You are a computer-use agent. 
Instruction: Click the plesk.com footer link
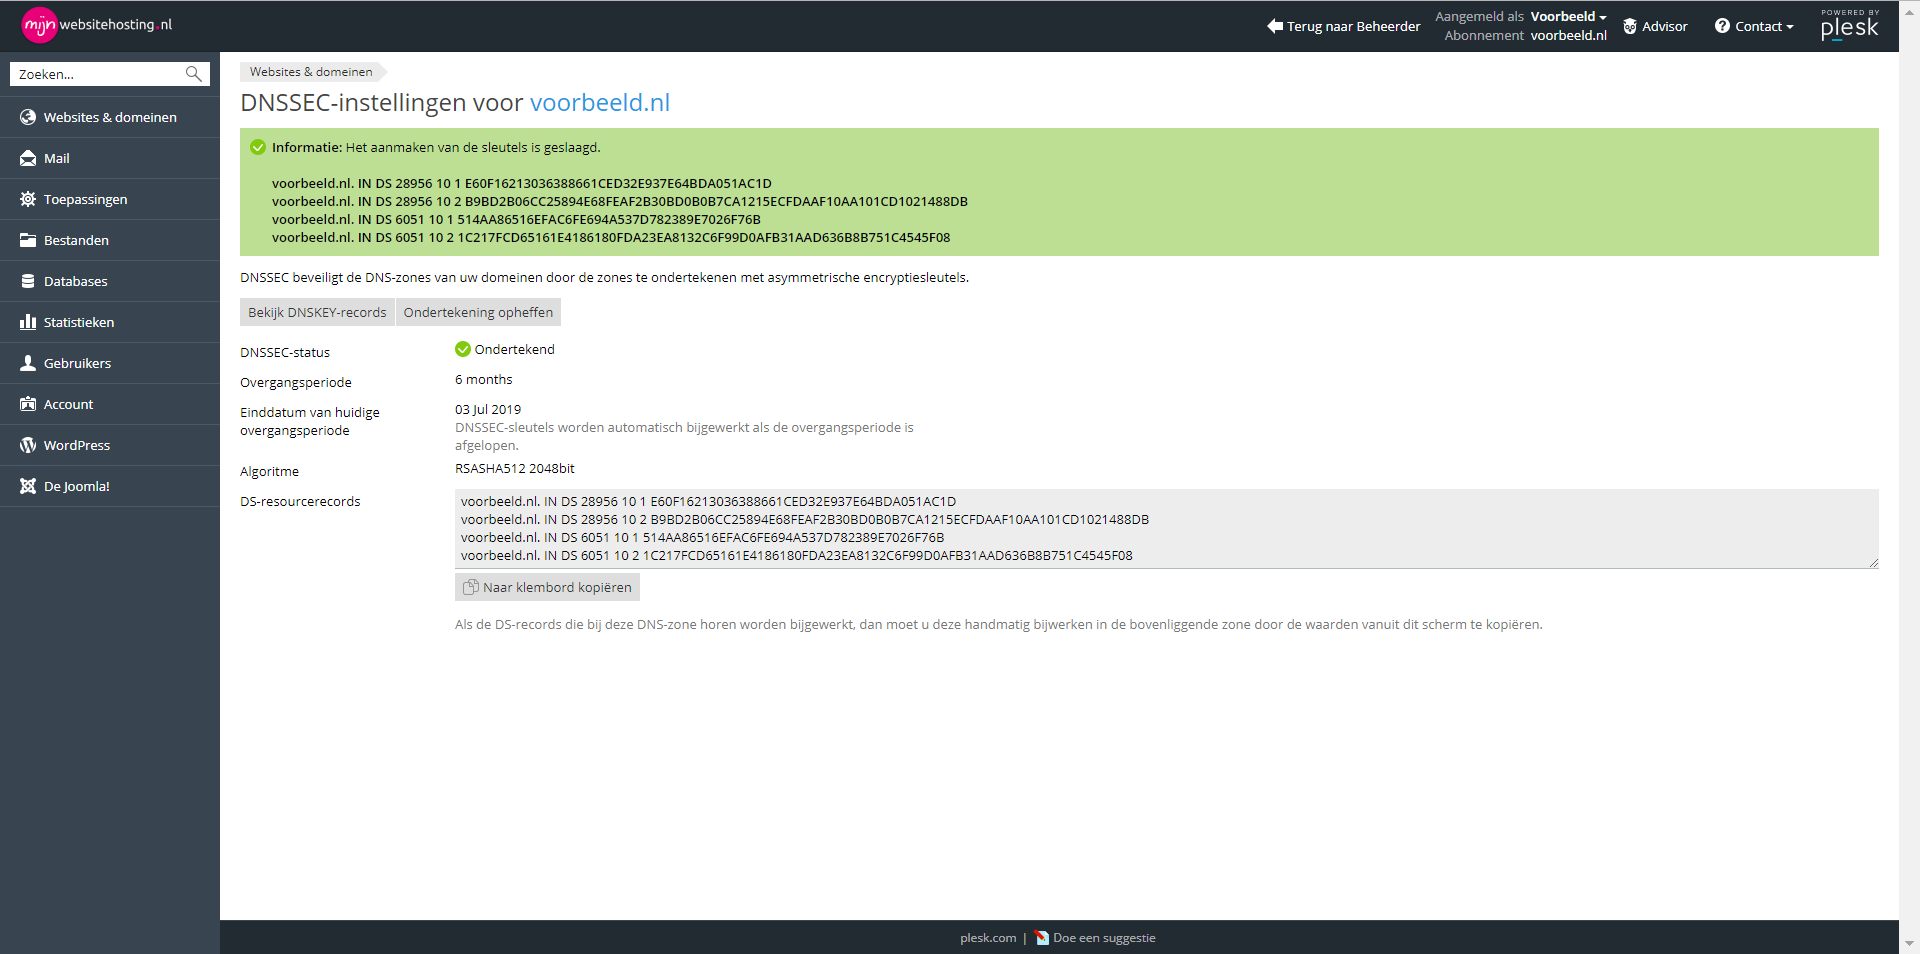pos(988,938)
